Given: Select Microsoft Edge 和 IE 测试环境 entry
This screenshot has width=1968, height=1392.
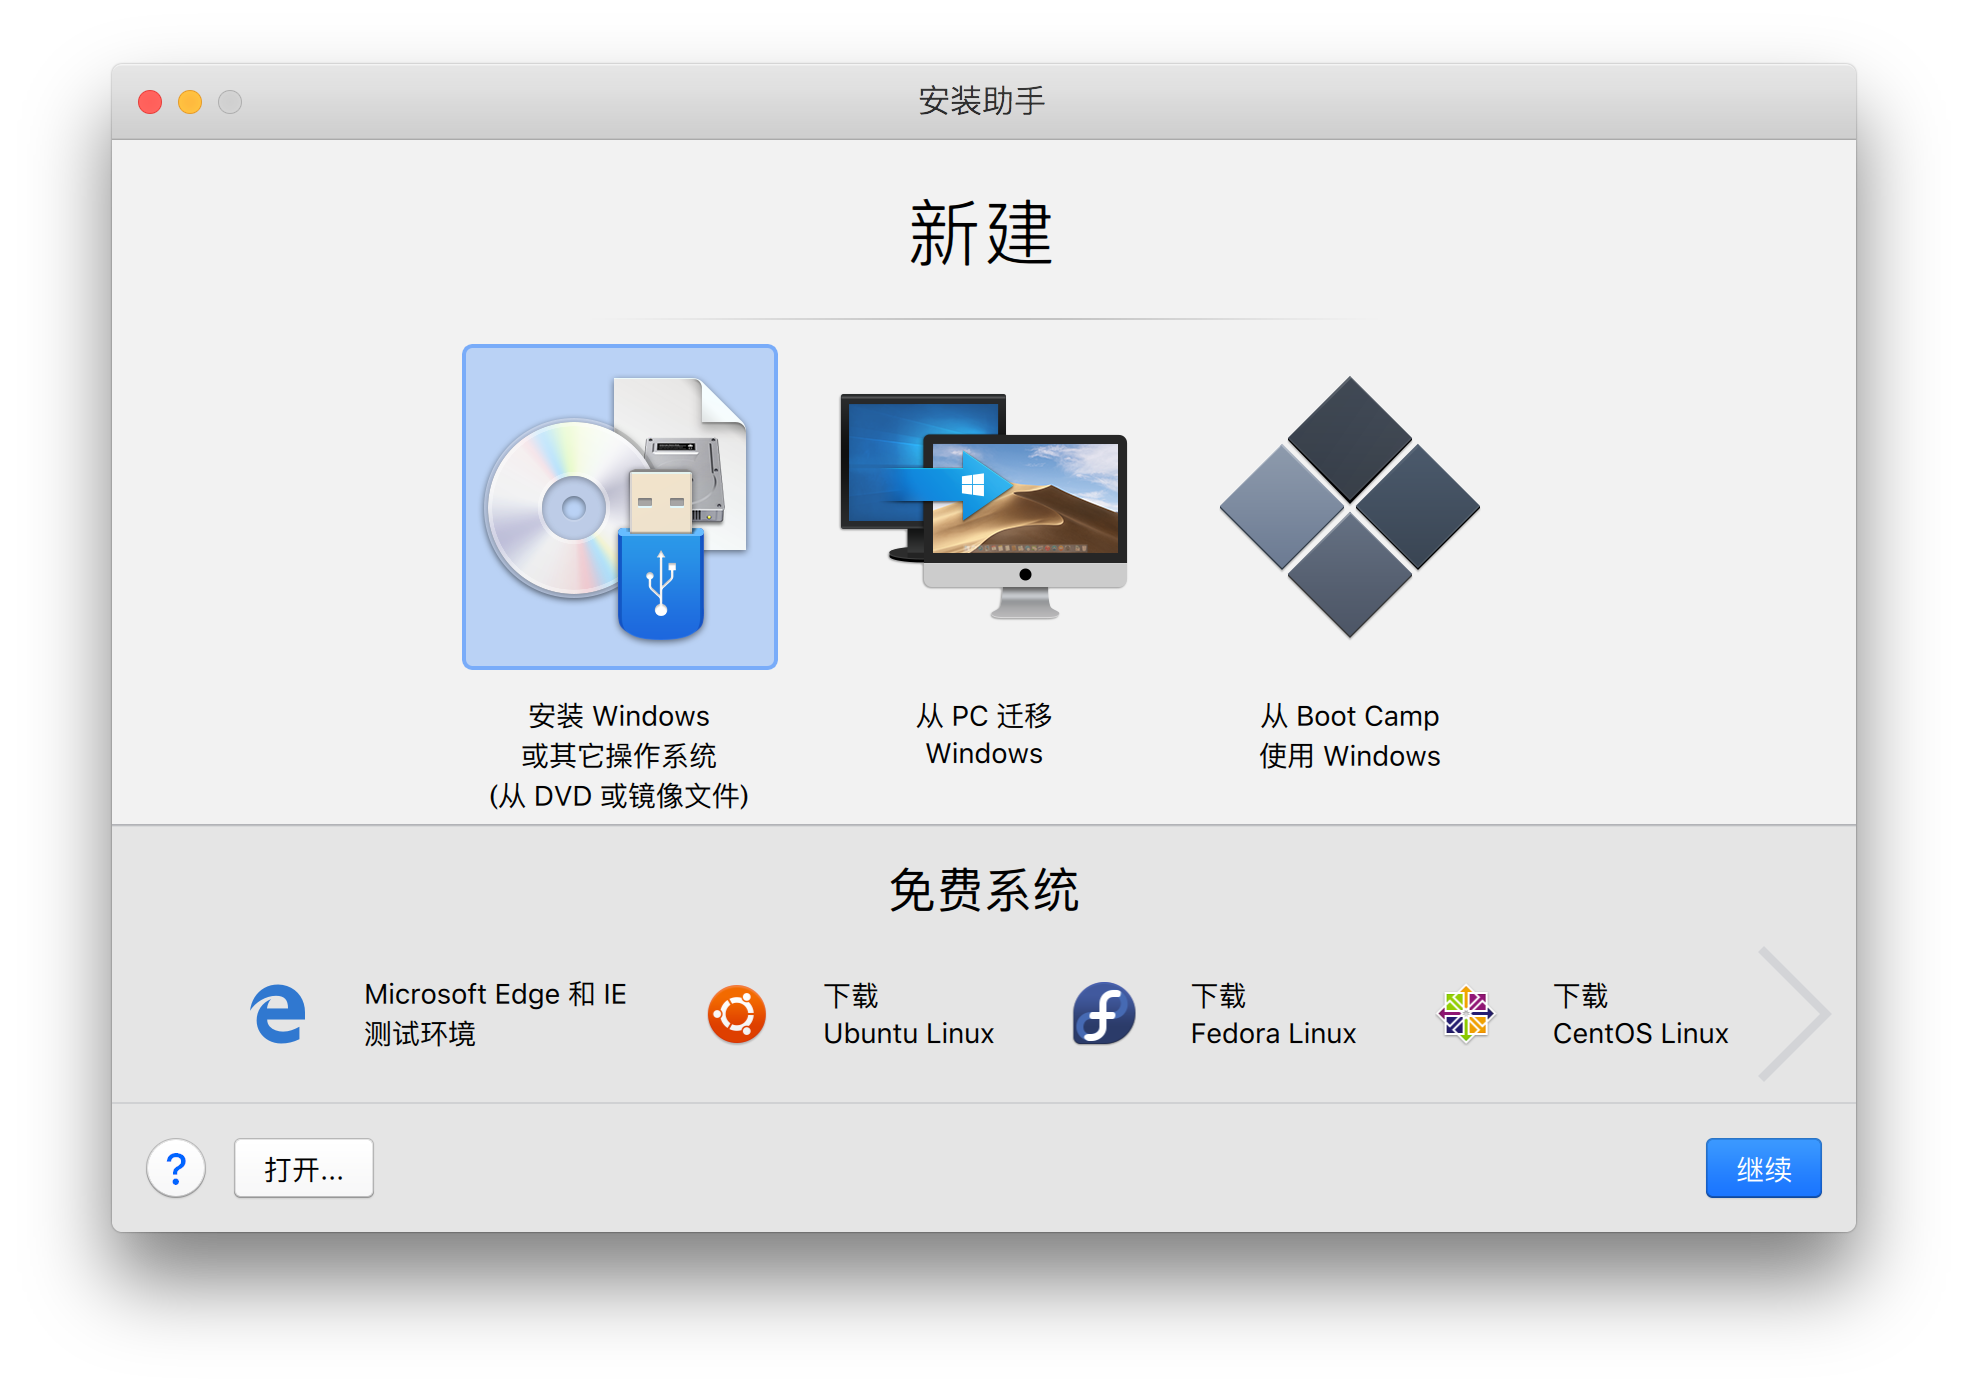Looking at the screenshot, I should (495, 1013).
